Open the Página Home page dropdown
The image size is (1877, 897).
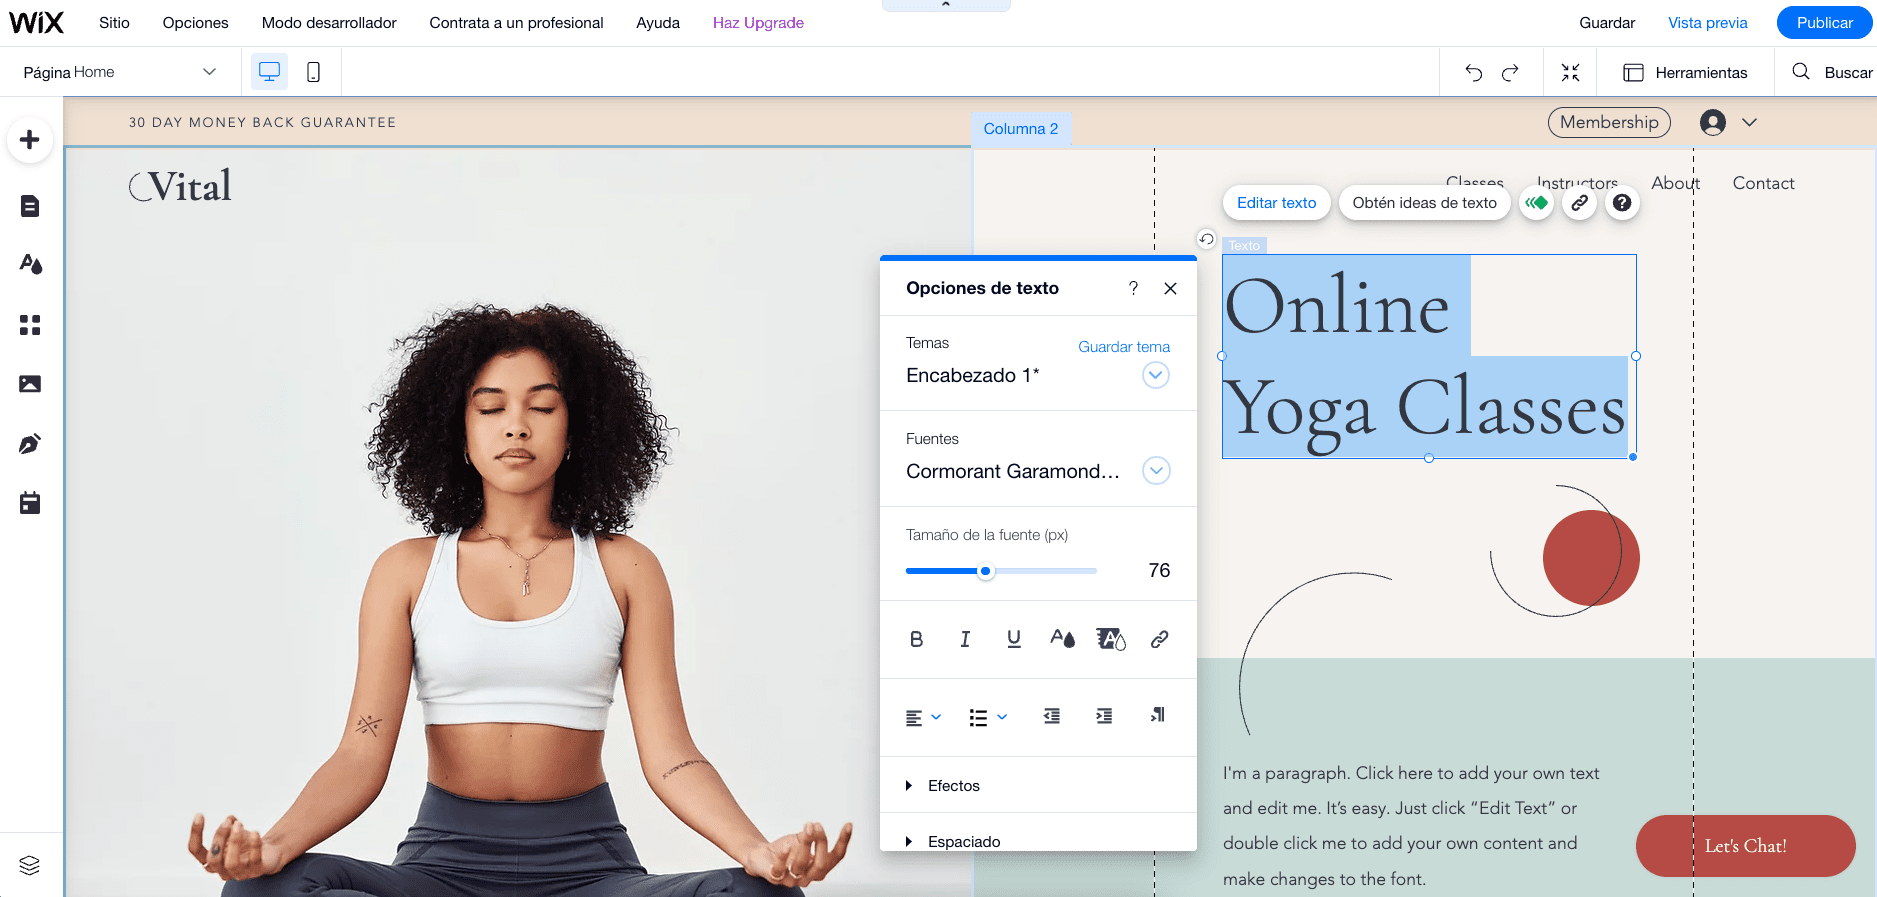pyautogui.click(x=120, y=72)
